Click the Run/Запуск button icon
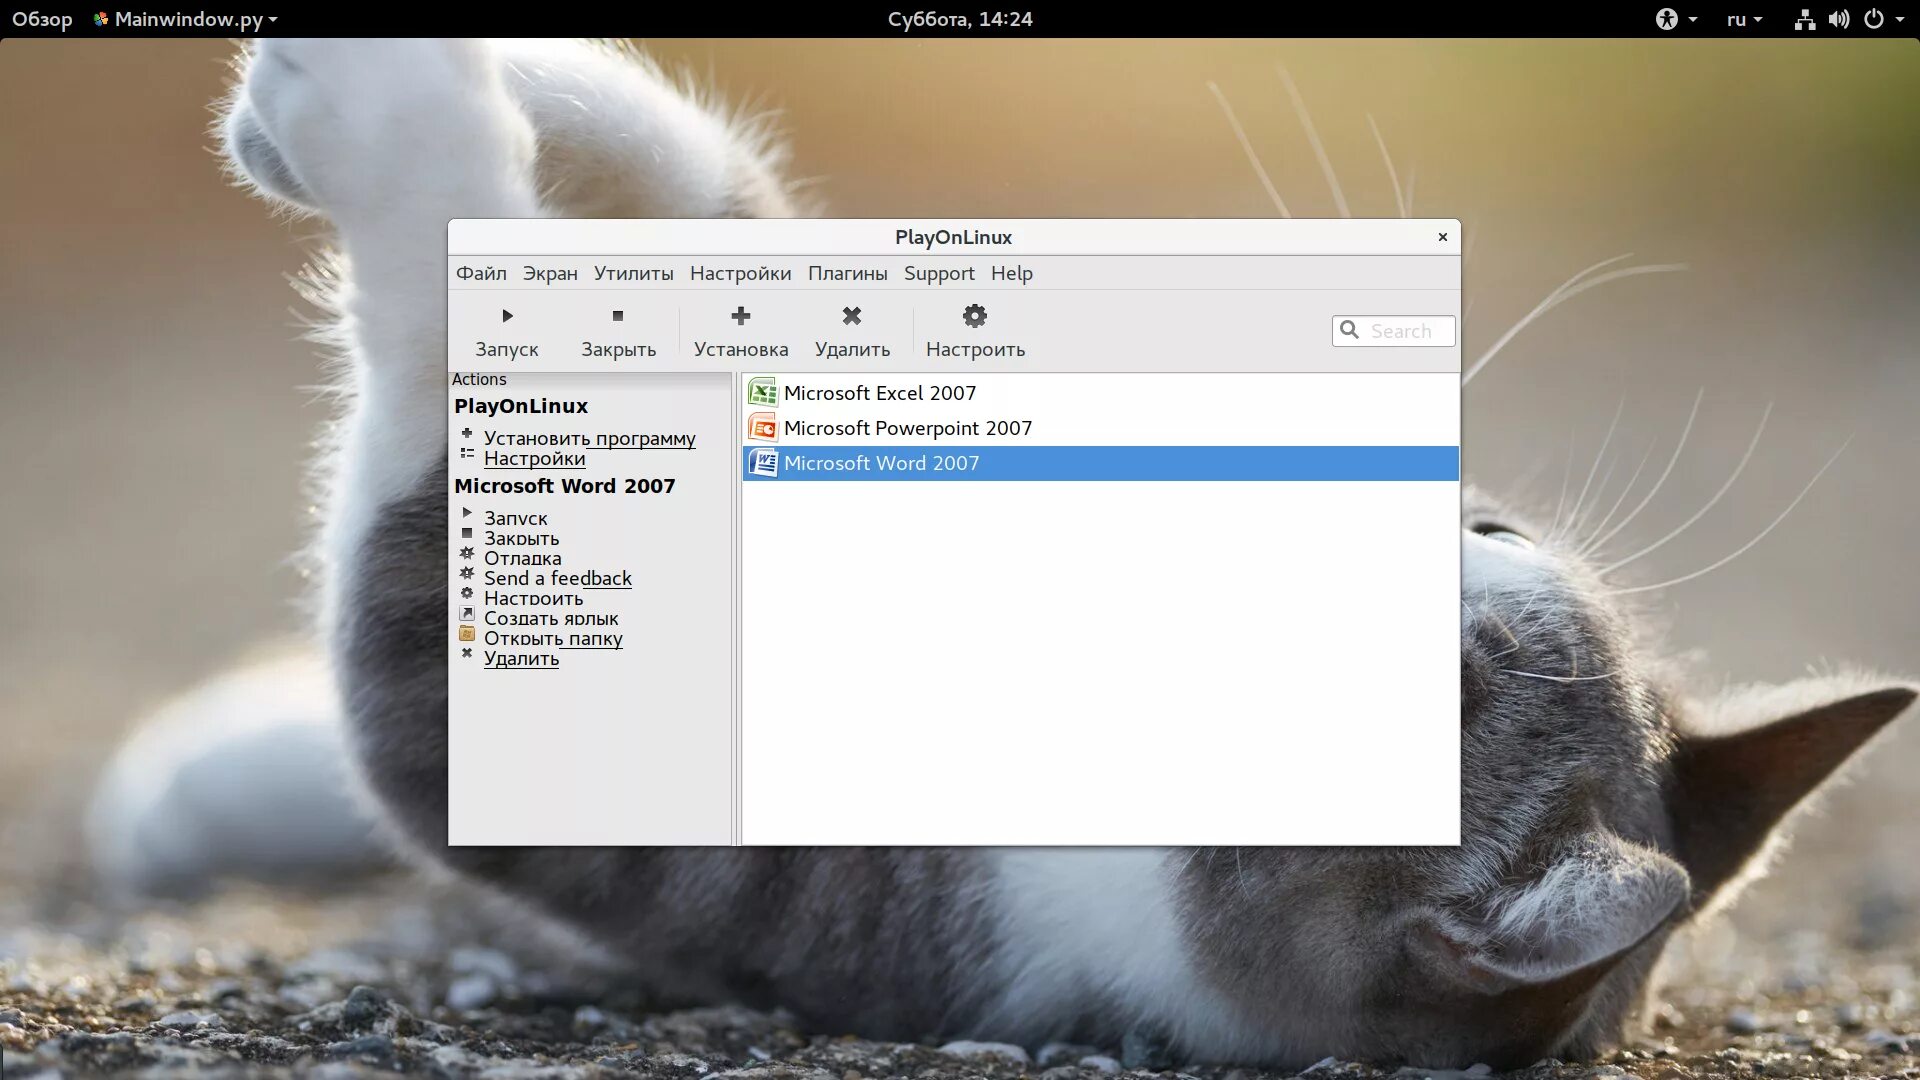 point(508,315)
